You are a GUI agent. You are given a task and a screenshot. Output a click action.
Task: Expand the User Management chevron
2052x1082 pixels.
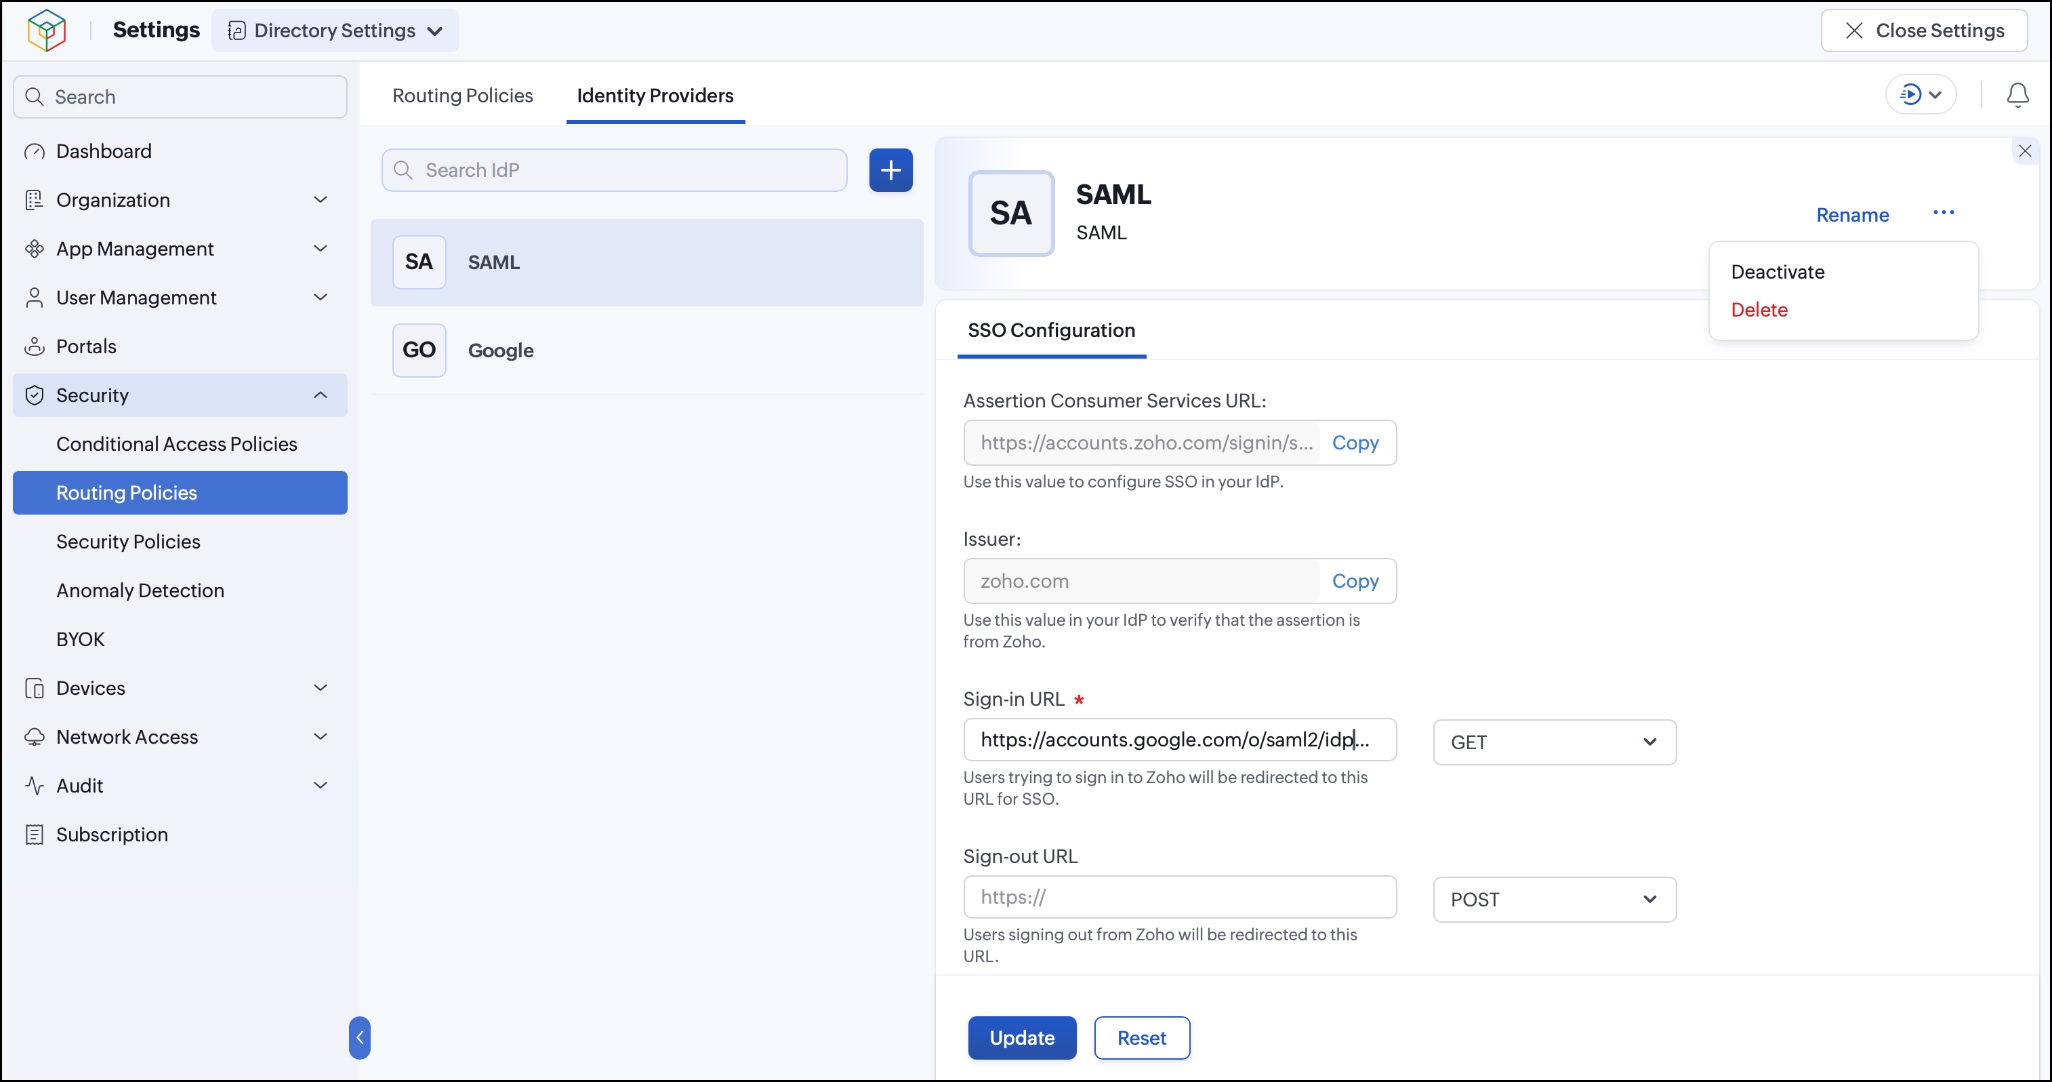coord(321,298)
